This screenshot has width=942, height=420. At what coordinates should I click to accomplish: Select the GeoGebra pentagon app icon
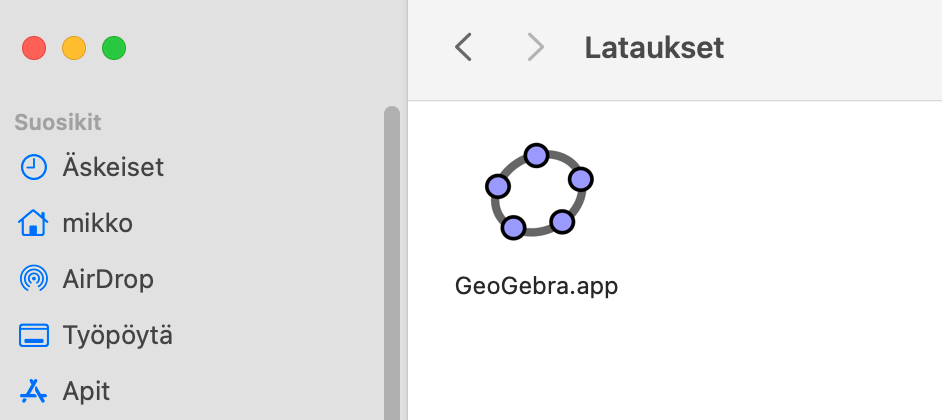click(537, 191)
